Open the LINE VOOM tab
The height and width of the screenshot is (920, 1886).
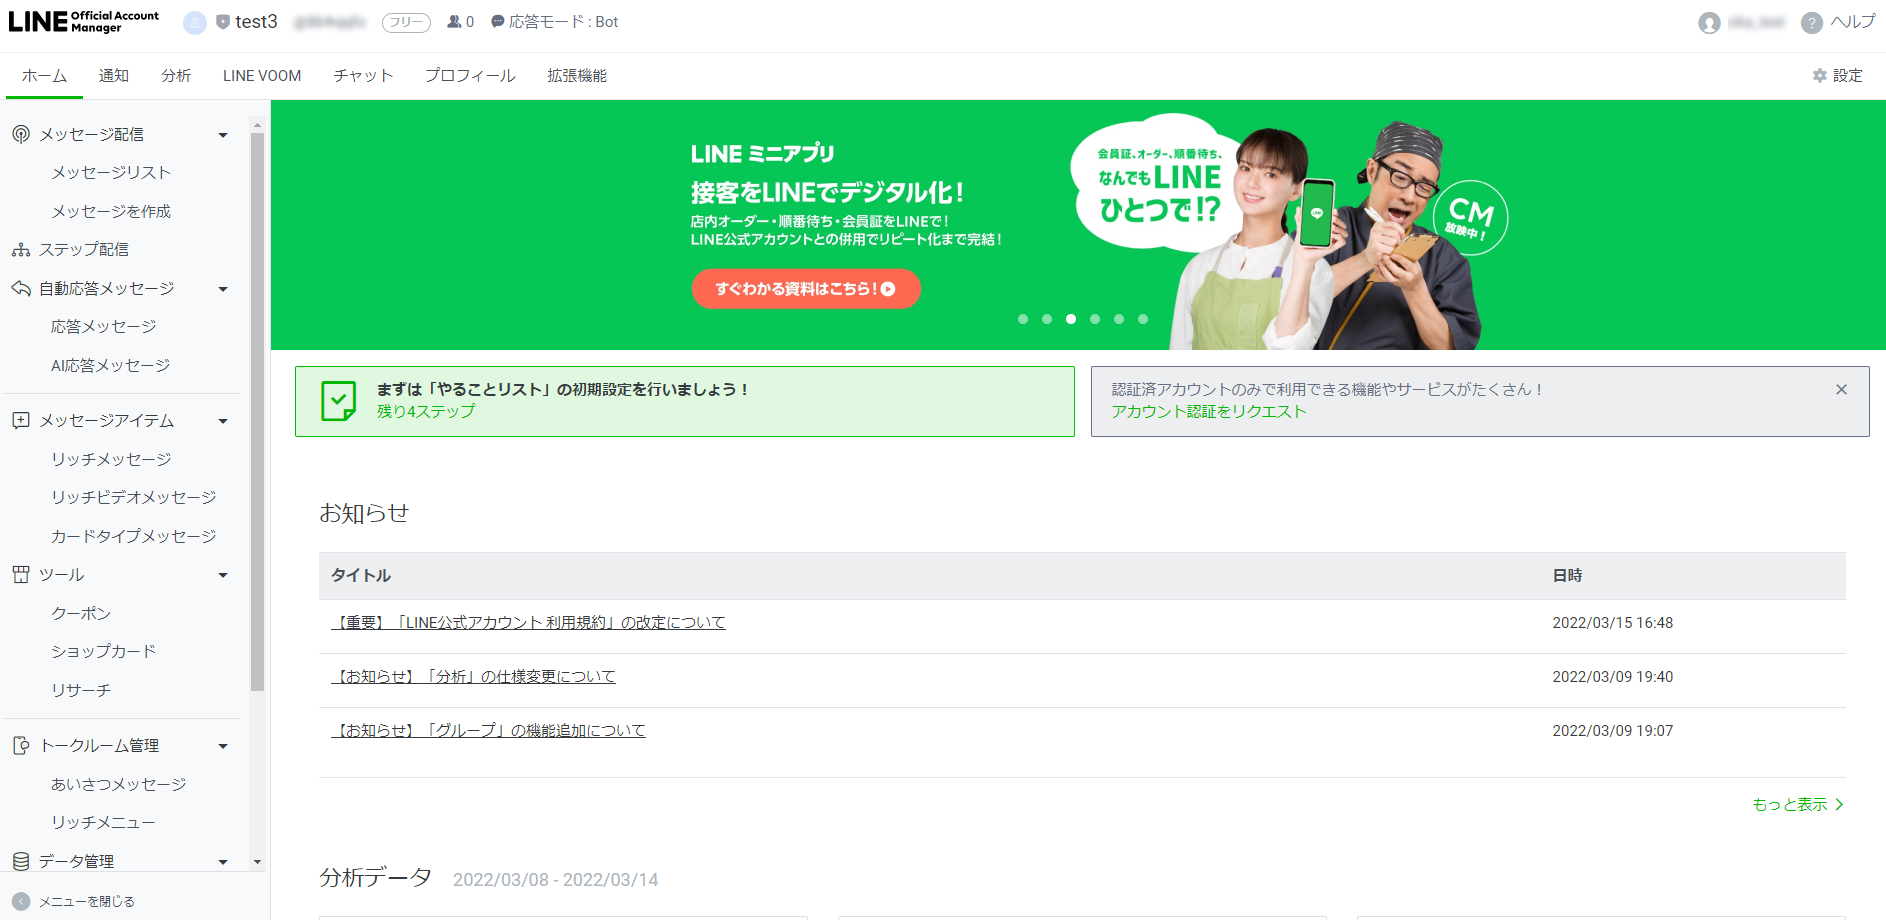[x=262, y=76]
